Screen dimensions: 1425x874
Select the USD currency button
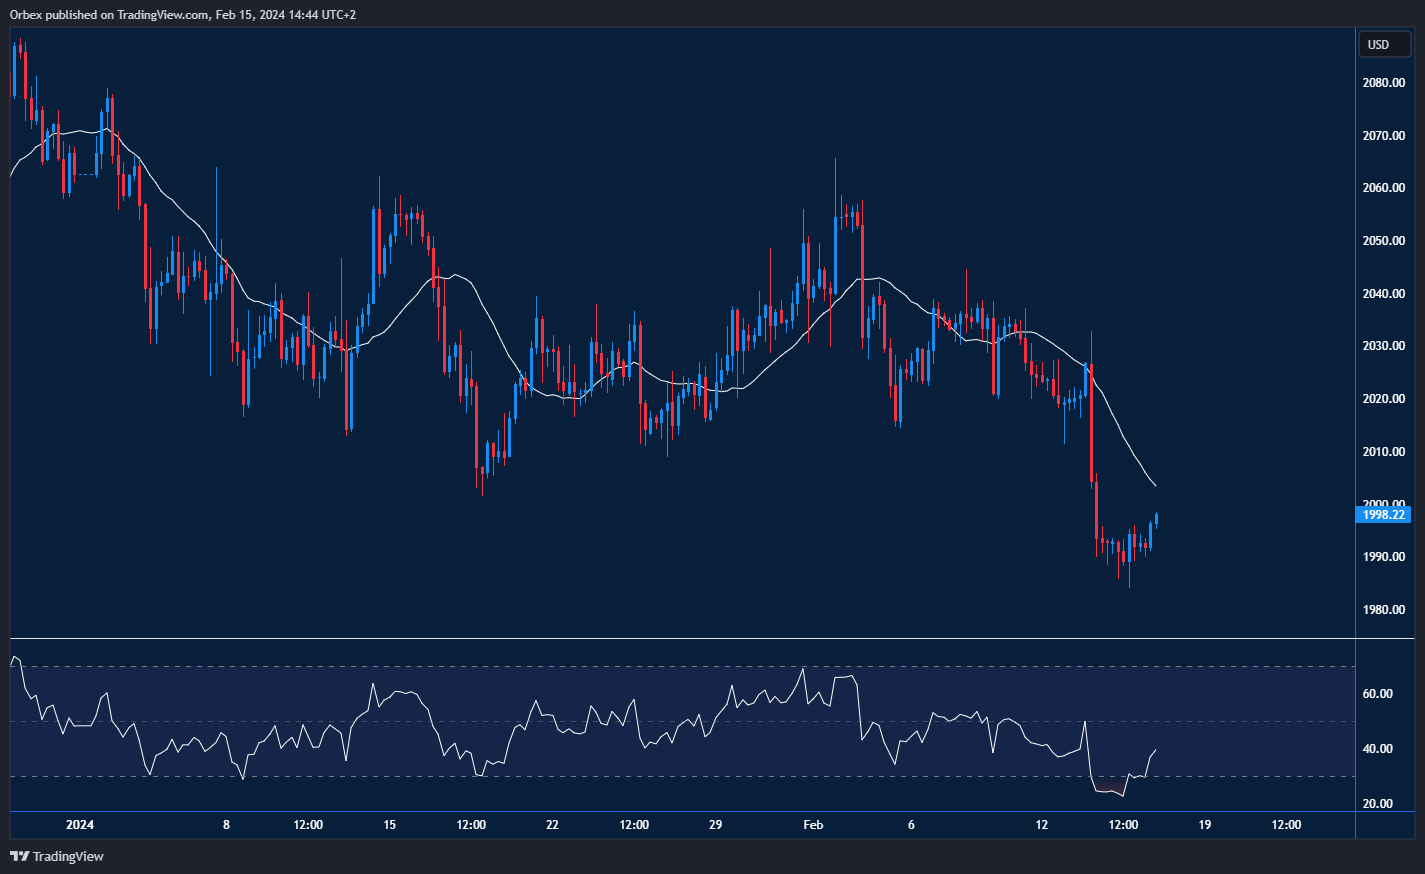click(1384, 44)
